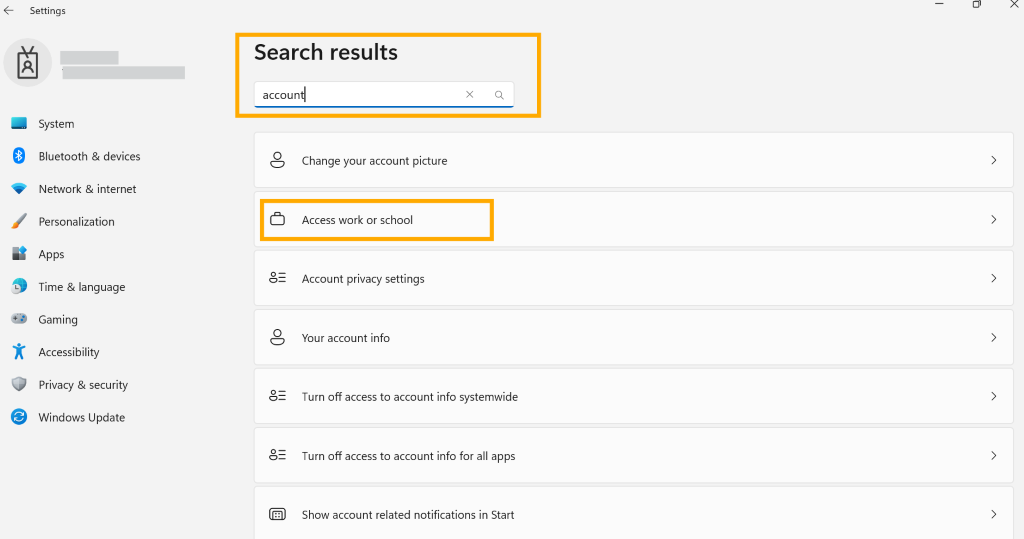1024x539 pixels.
Task: Expand the Account privacy settings chevron
Action: coord(993,278)
